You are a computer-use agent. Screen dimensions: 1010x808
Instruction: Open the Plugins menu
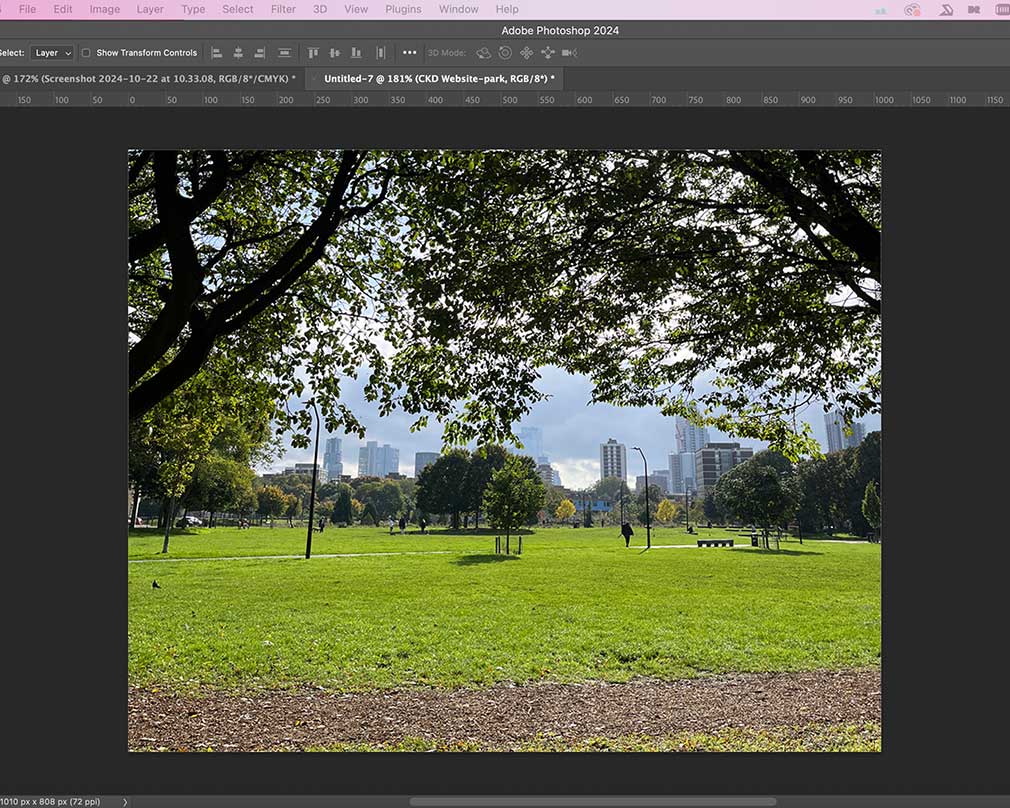pos(403,9)
